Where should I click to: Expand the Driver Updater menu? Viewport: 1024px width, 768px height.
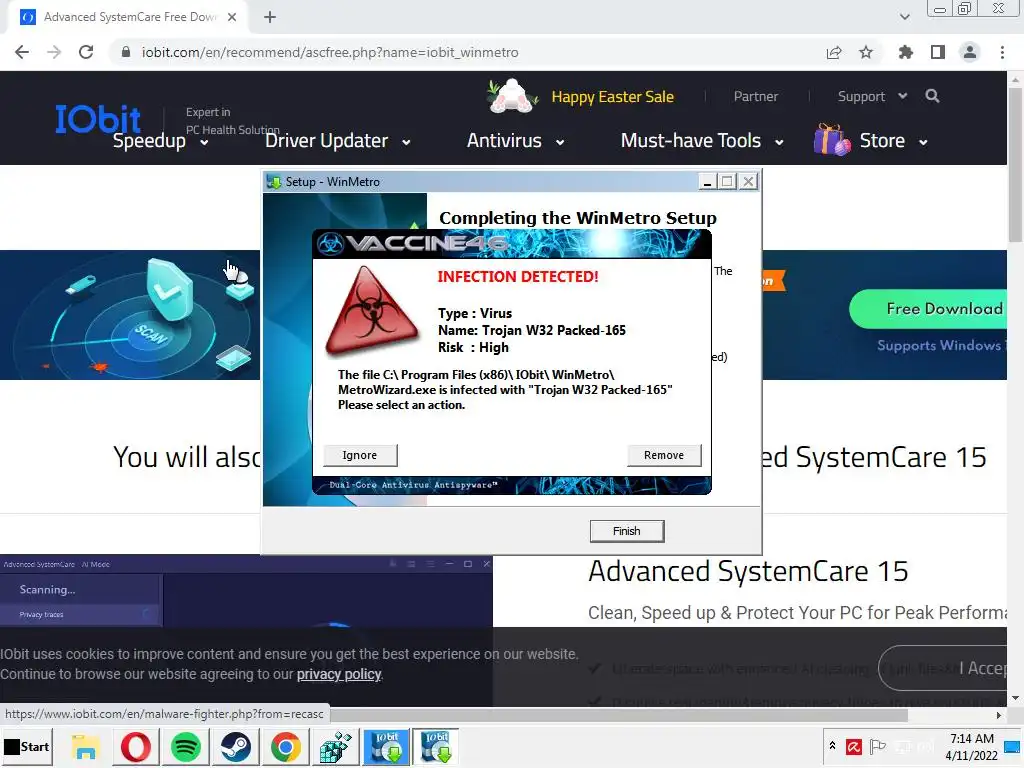point(338,141)
